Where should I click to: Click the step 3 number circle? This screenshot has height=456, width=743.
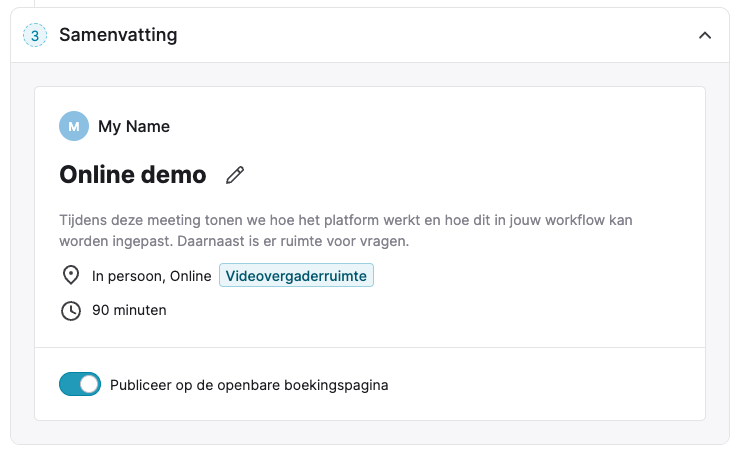click(35, 35)
